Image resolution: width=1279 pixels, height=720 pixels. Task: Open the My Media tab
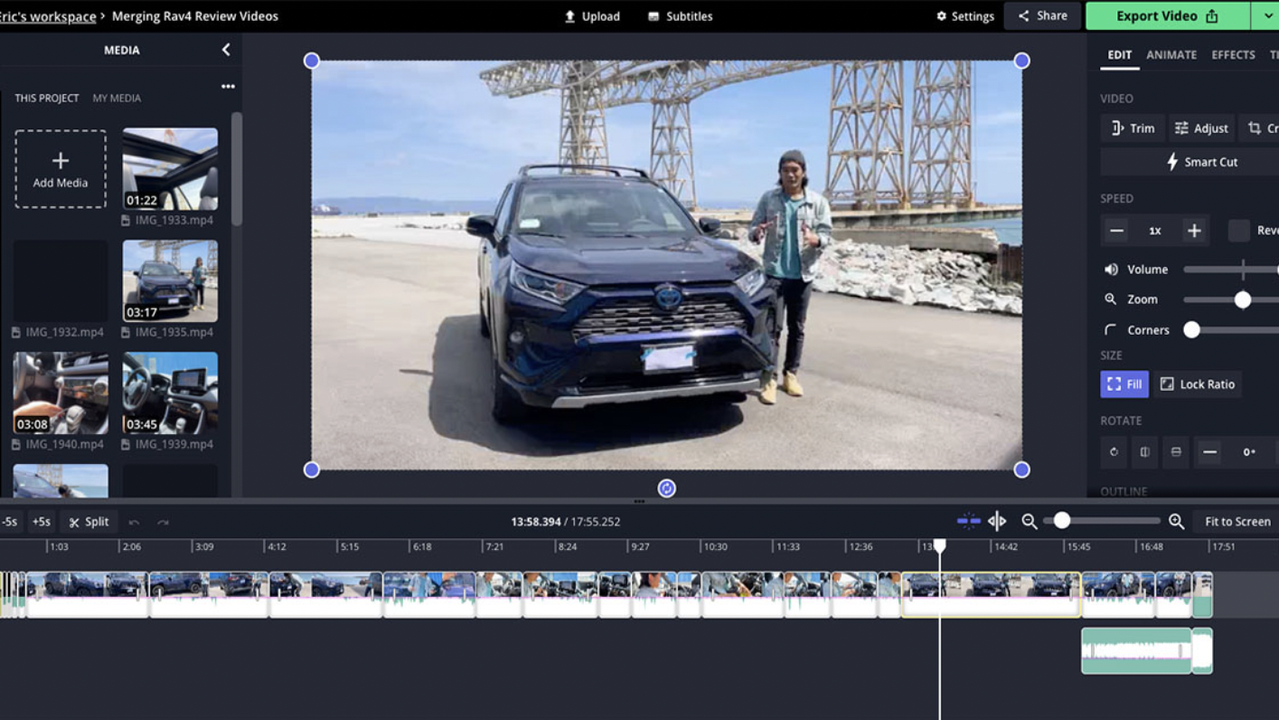point(117,98)
